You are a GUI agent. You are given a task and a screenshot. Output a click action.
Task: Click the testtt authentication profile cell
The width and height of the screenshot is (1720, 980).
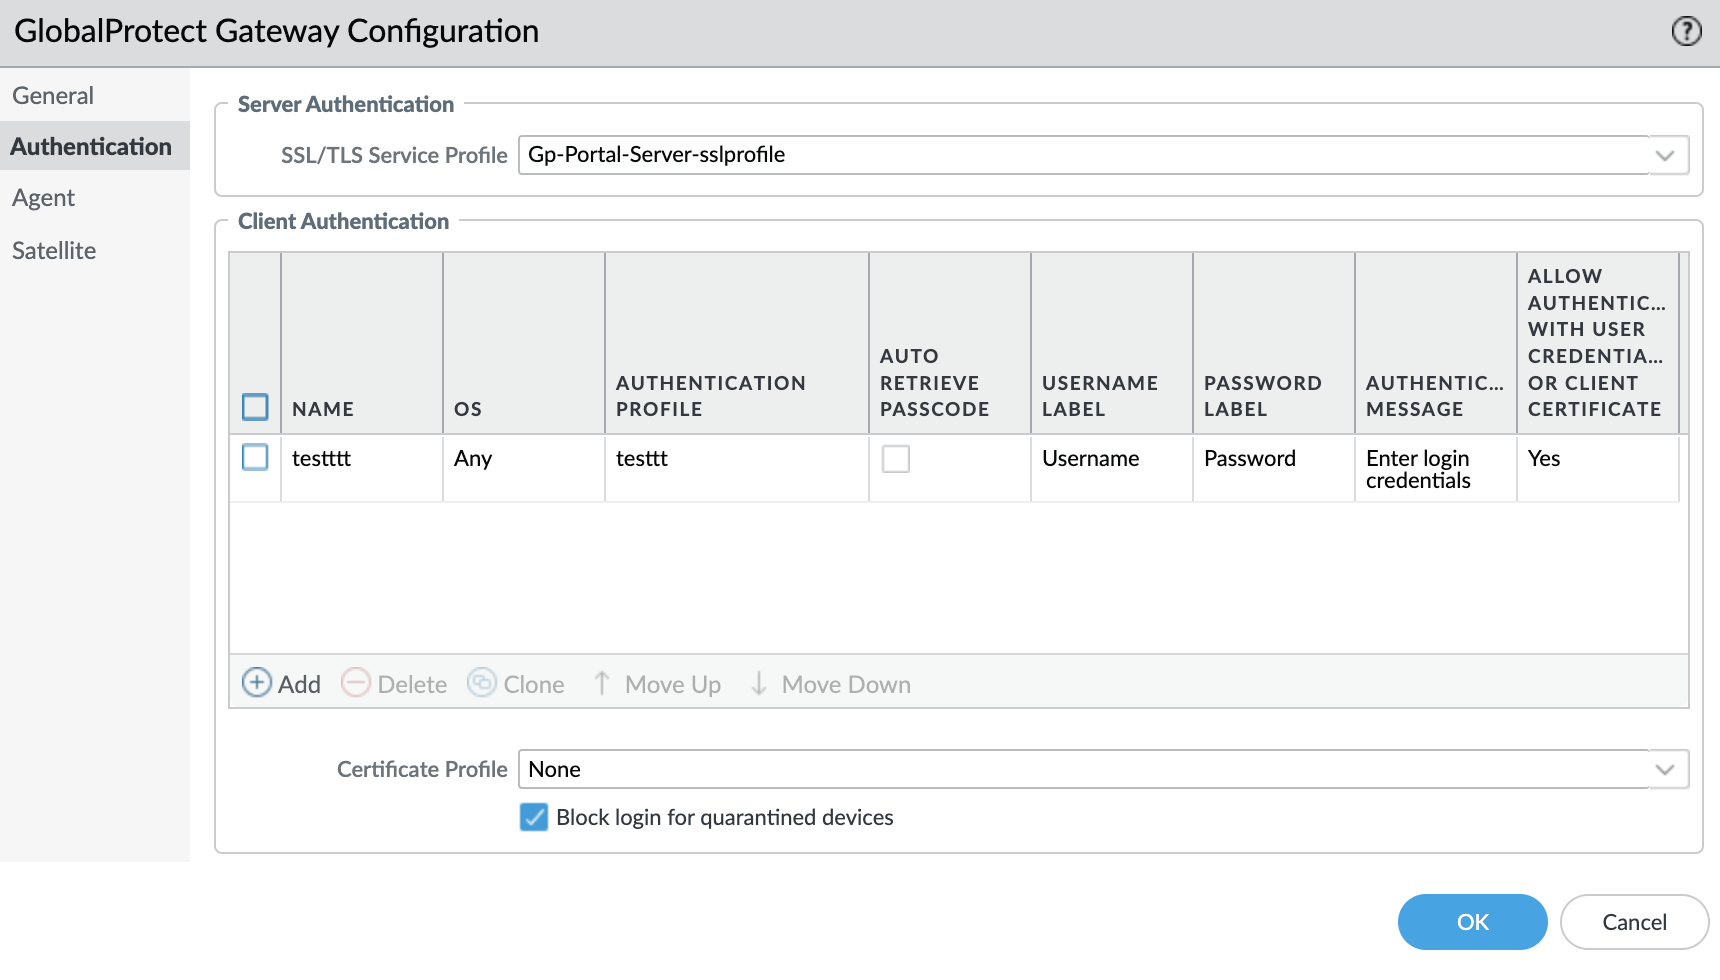[642, 459]
